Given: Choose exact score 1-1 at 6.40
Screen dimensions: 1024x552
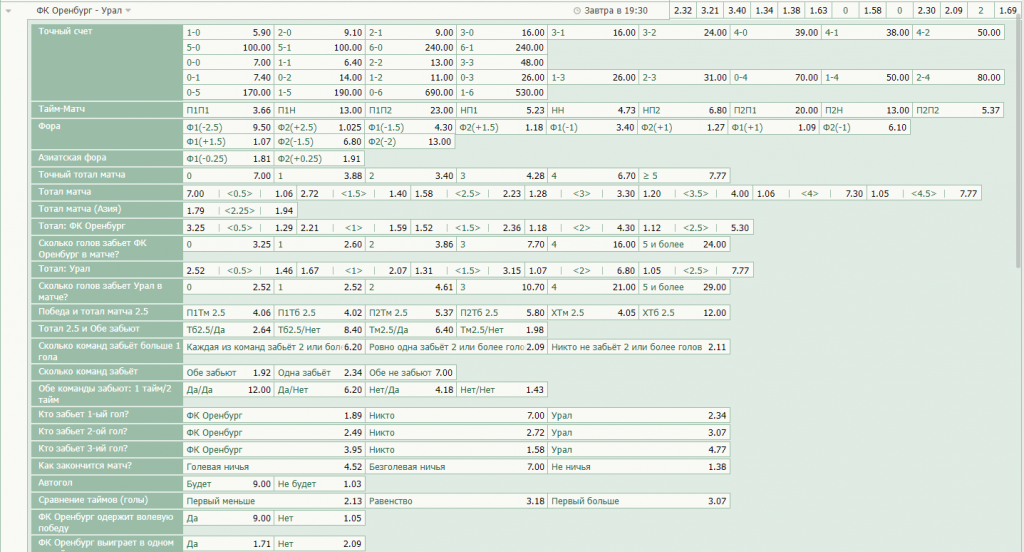Looking at the screenshot, I should pos(319,62).
